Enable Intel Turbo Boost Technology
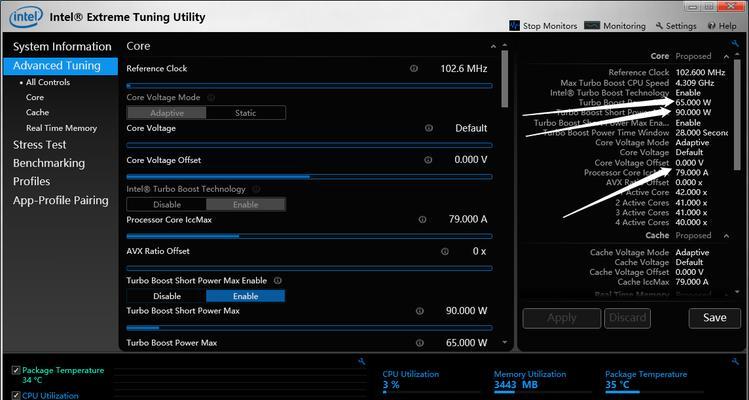This screenshot has width=749, height=400. coord(246,205)
